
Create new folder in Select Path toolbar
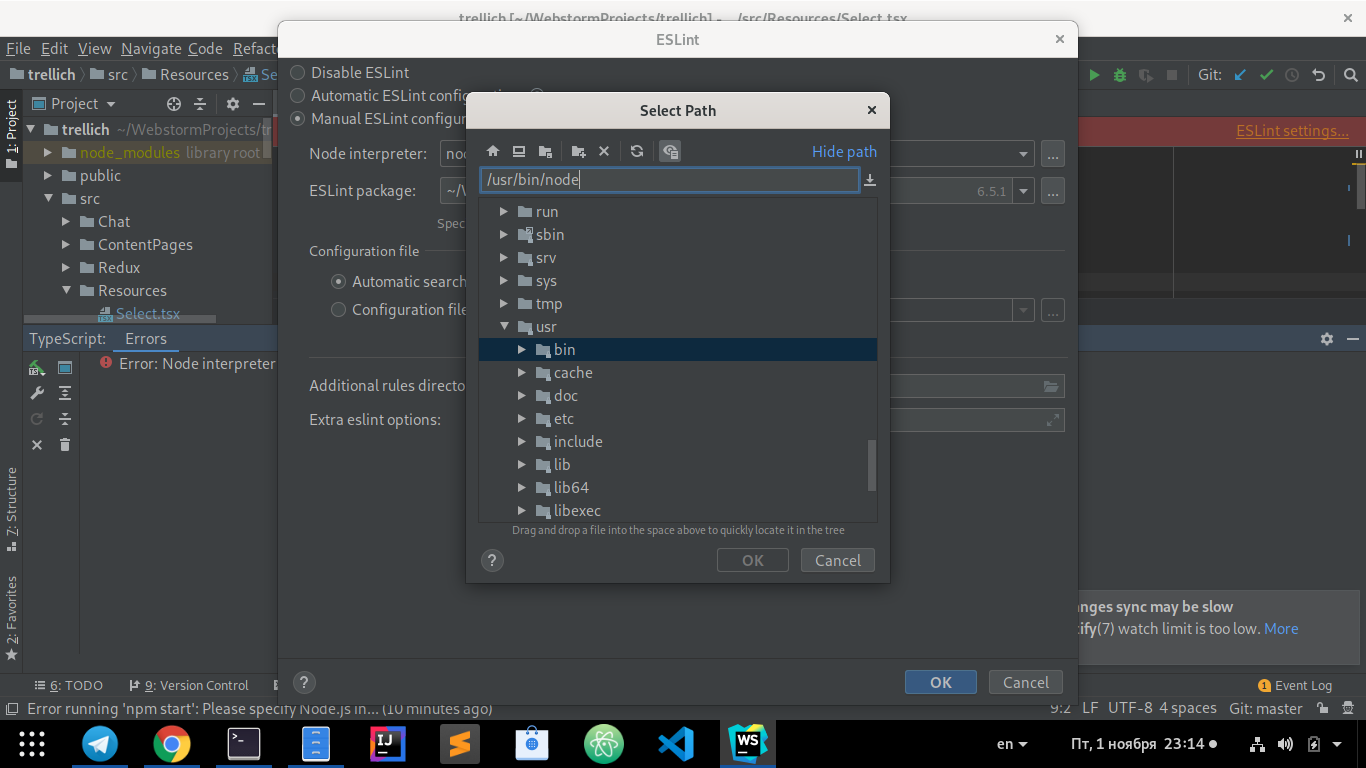[x=578, y=151]
